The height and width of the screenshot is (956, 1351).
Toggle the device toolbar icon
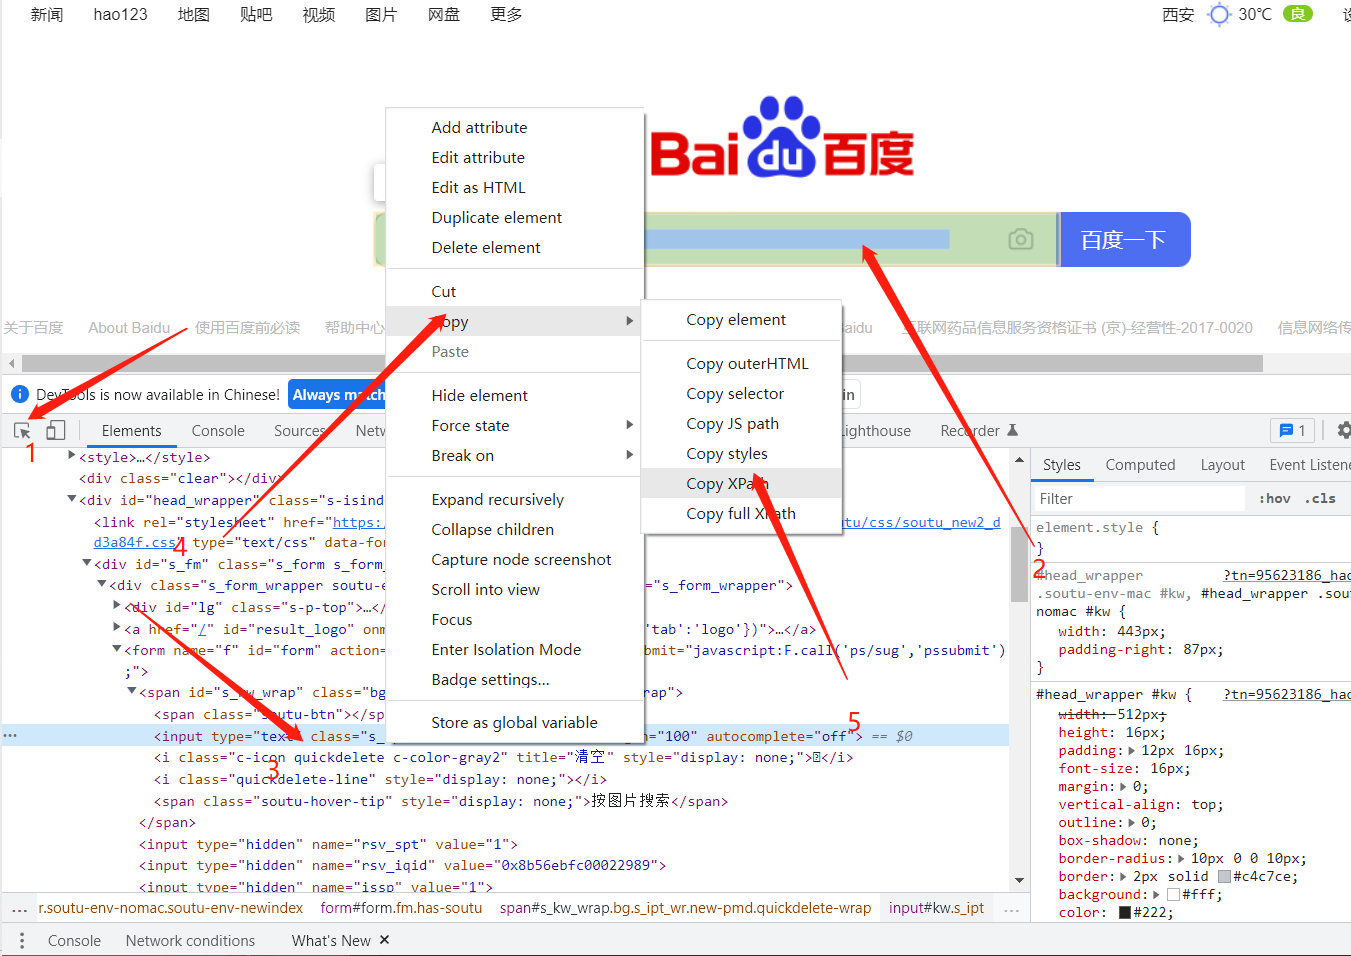(56, 430)
